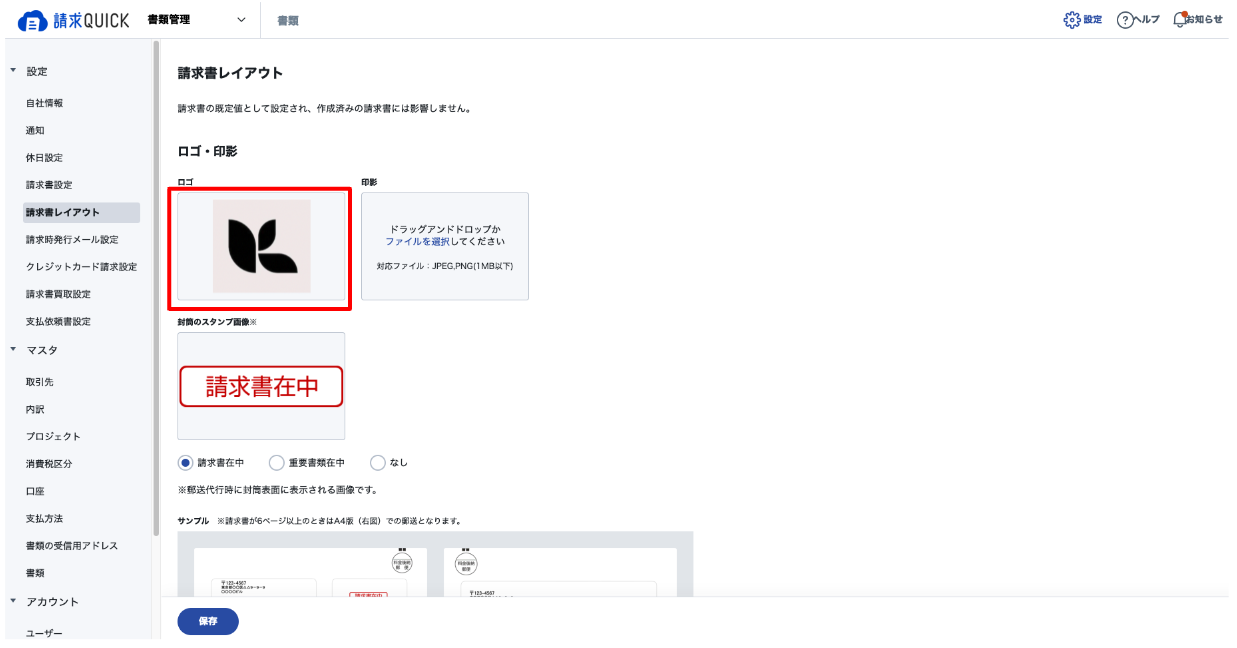Click the sidebar vertical scrollbar
The image size is (1237, 648).
click(156, 290)
